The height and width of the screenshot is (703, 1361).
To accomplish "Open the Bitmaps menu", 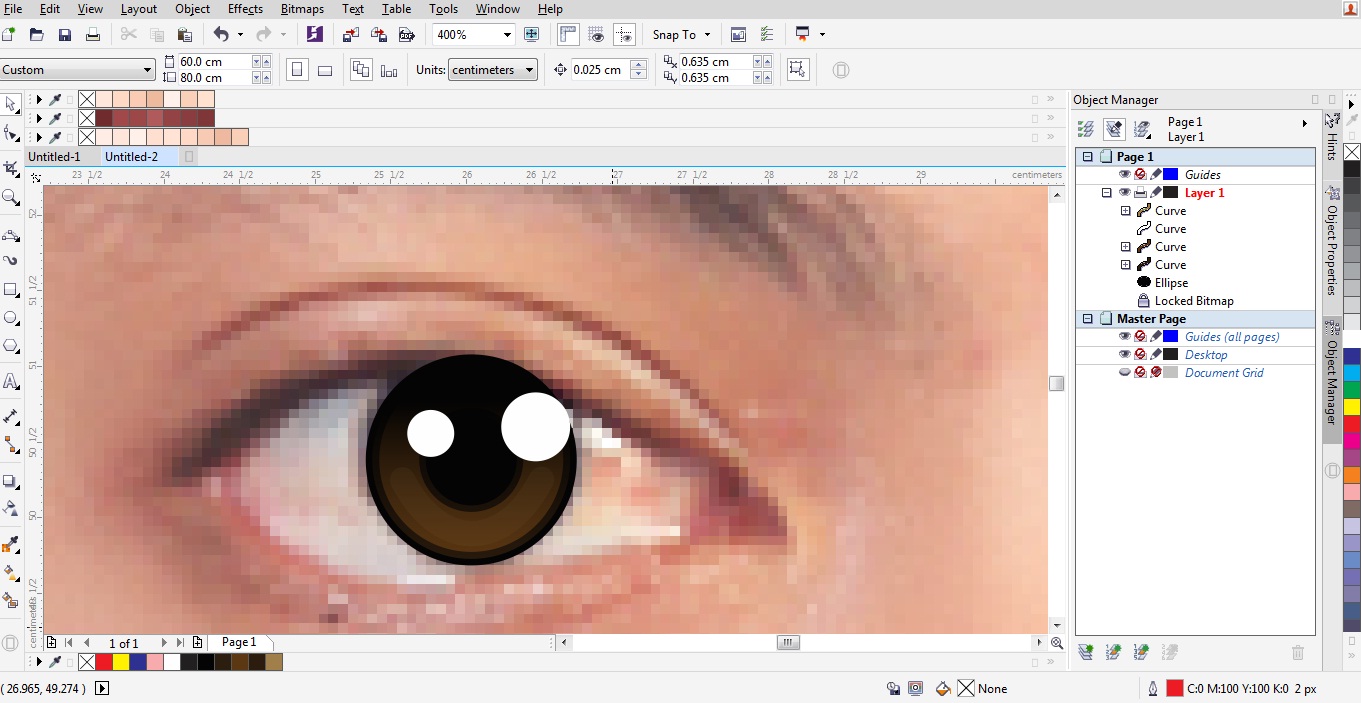I will coord(302,9).
